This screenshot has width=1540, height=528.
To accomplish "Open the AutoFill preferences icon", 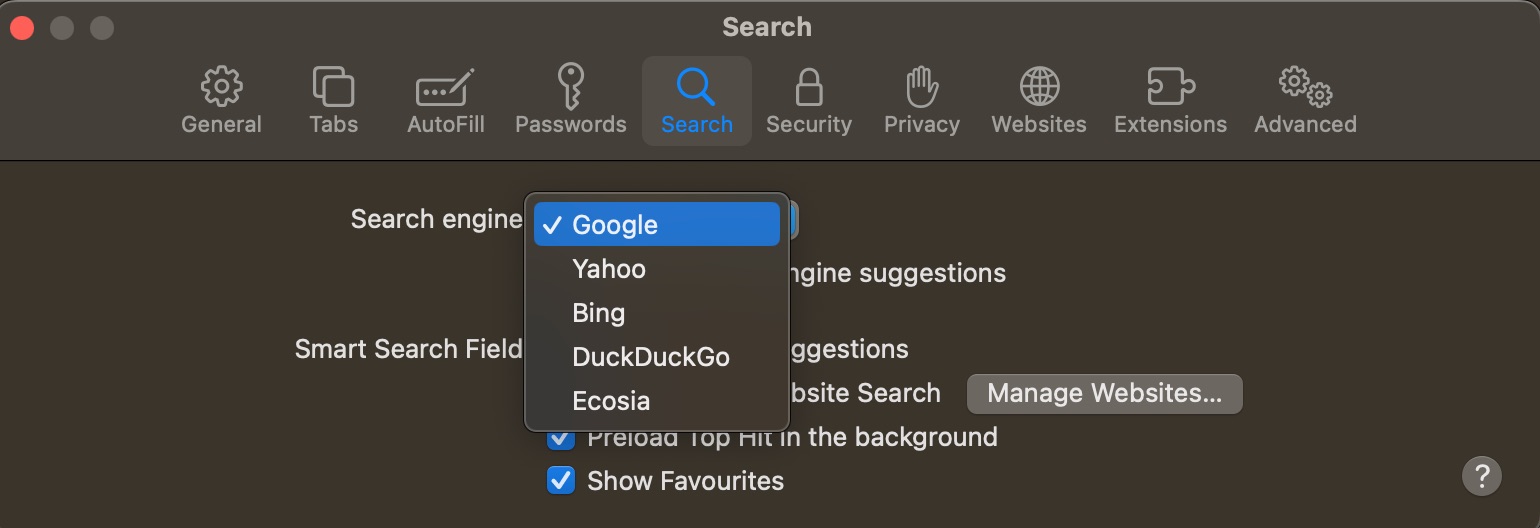I will [445, 88].
